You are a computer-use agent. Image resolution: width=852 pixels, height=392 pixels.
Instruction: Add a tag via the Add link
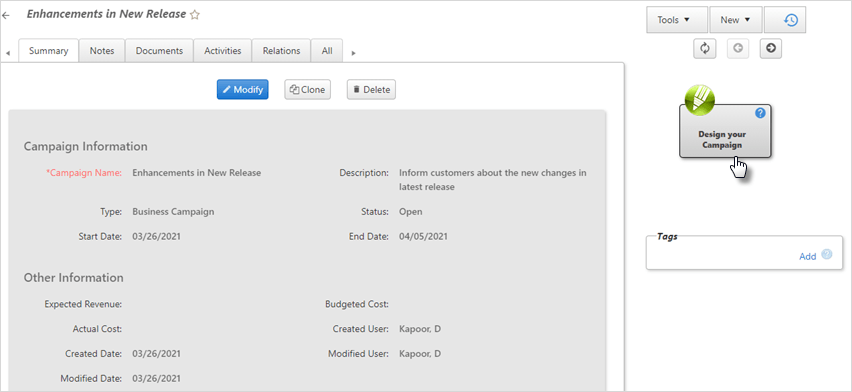pos(807,257)
